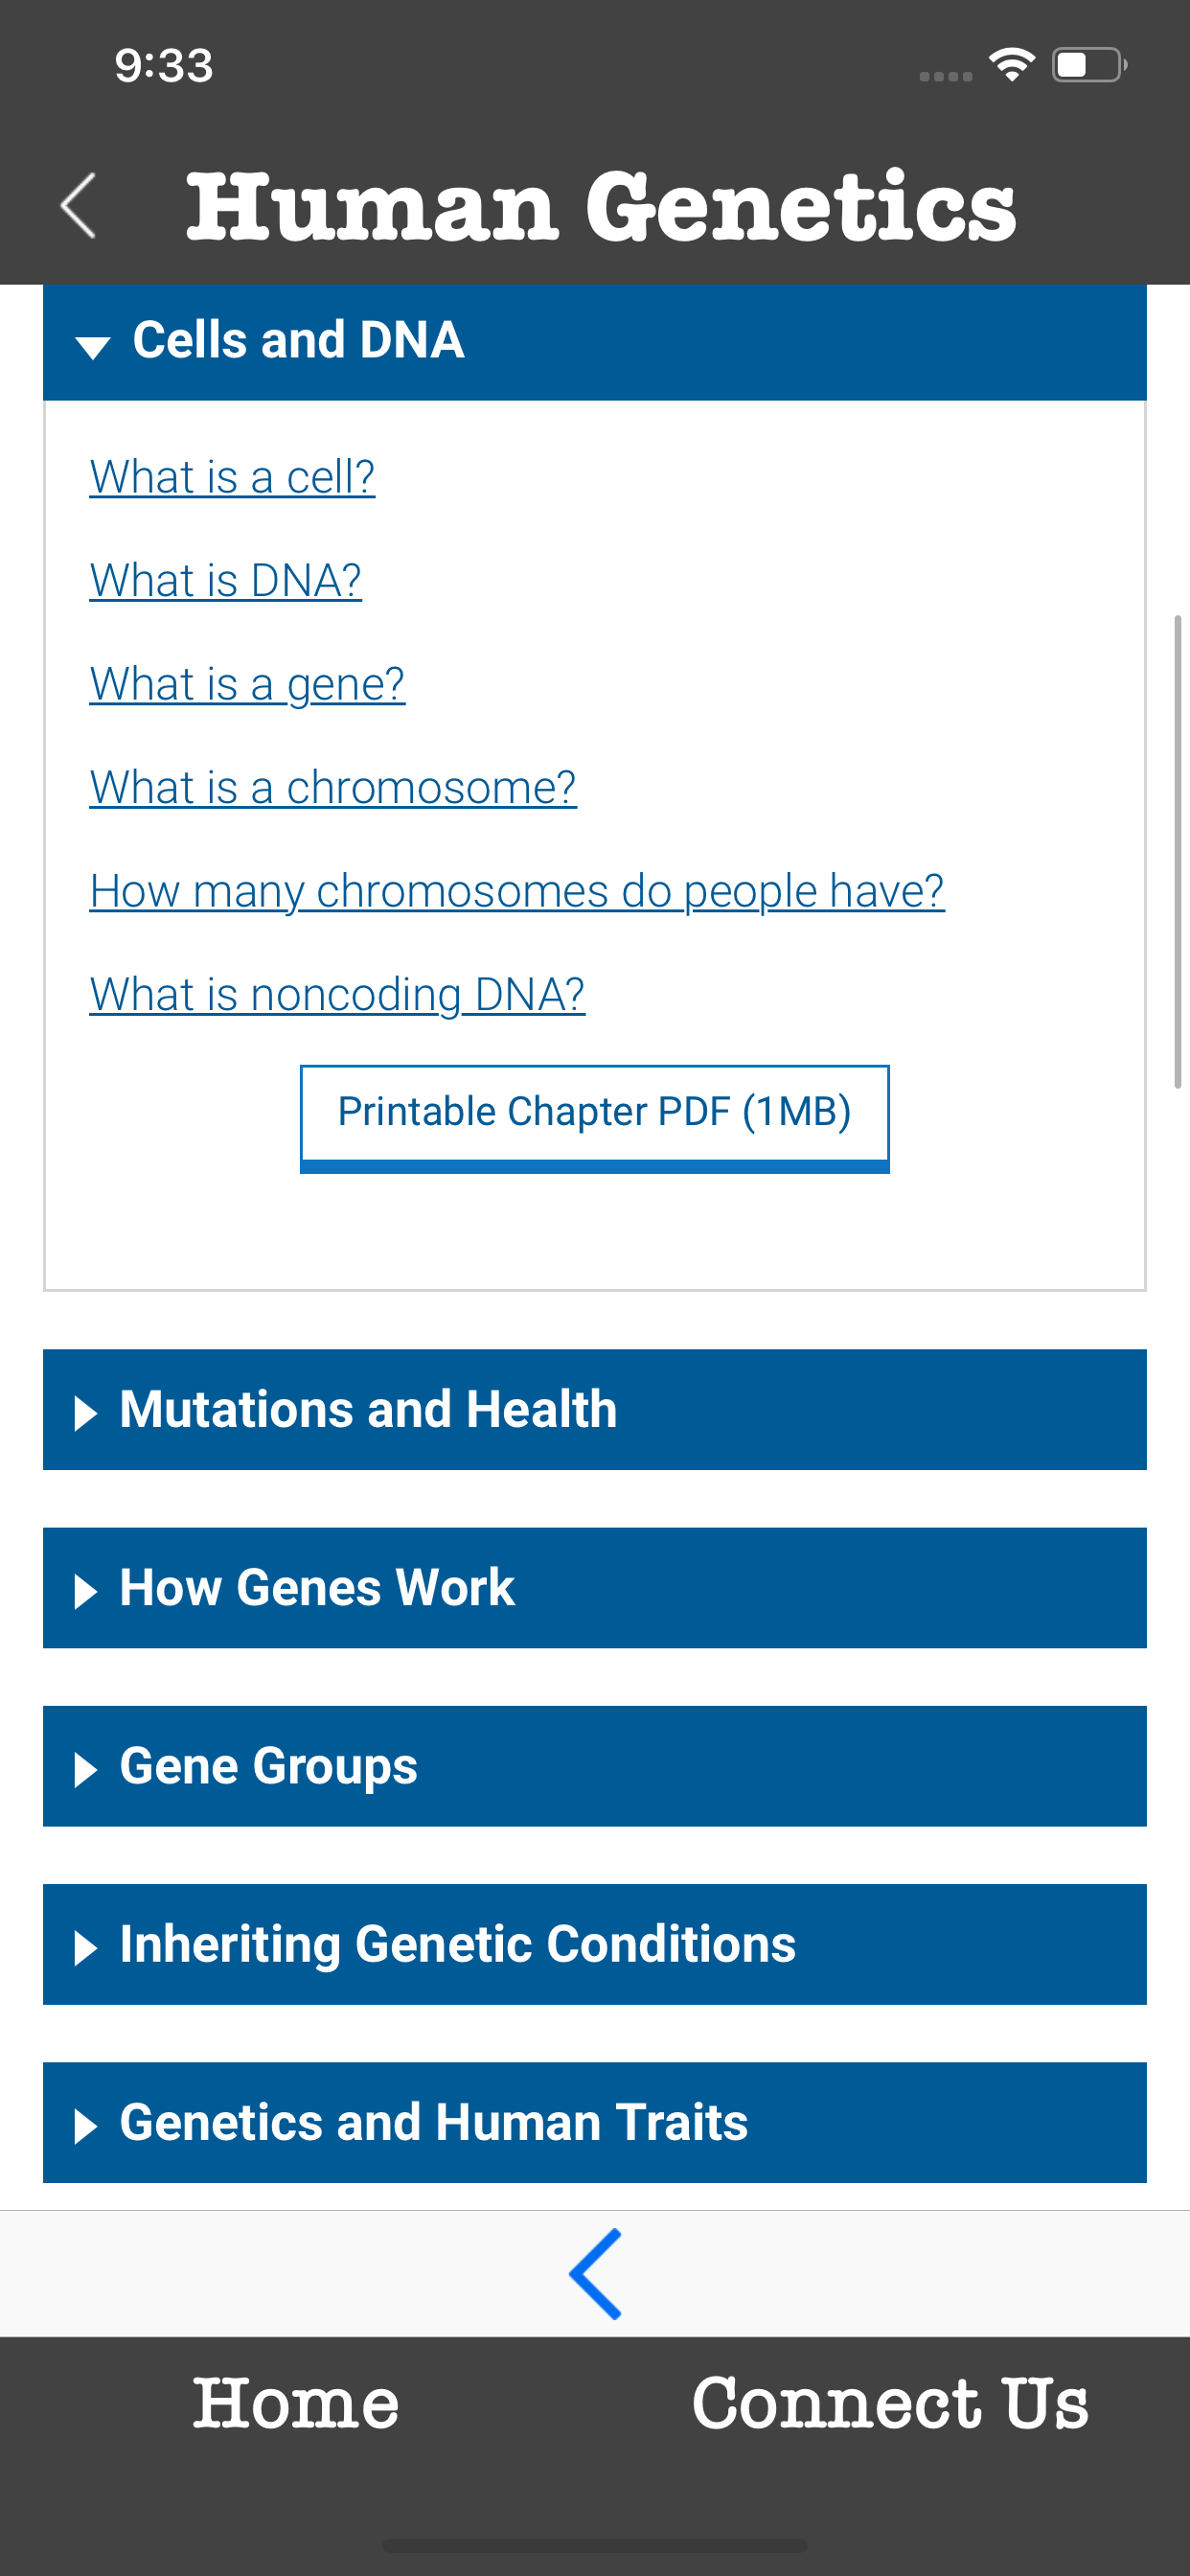Tap the back chevron beside Human Genetics
1190x2576 pixels.
coord(78,206)
